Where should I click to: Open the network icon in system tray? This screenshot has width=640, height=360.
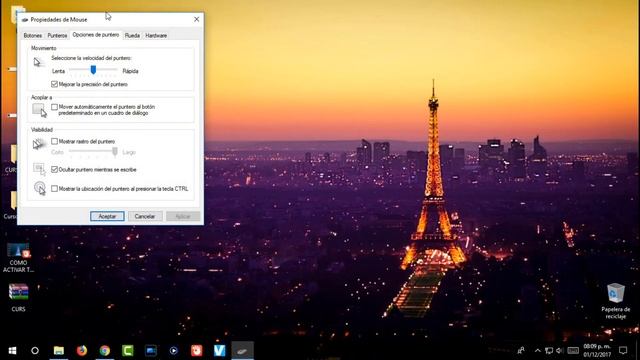[x=549, y=351]
